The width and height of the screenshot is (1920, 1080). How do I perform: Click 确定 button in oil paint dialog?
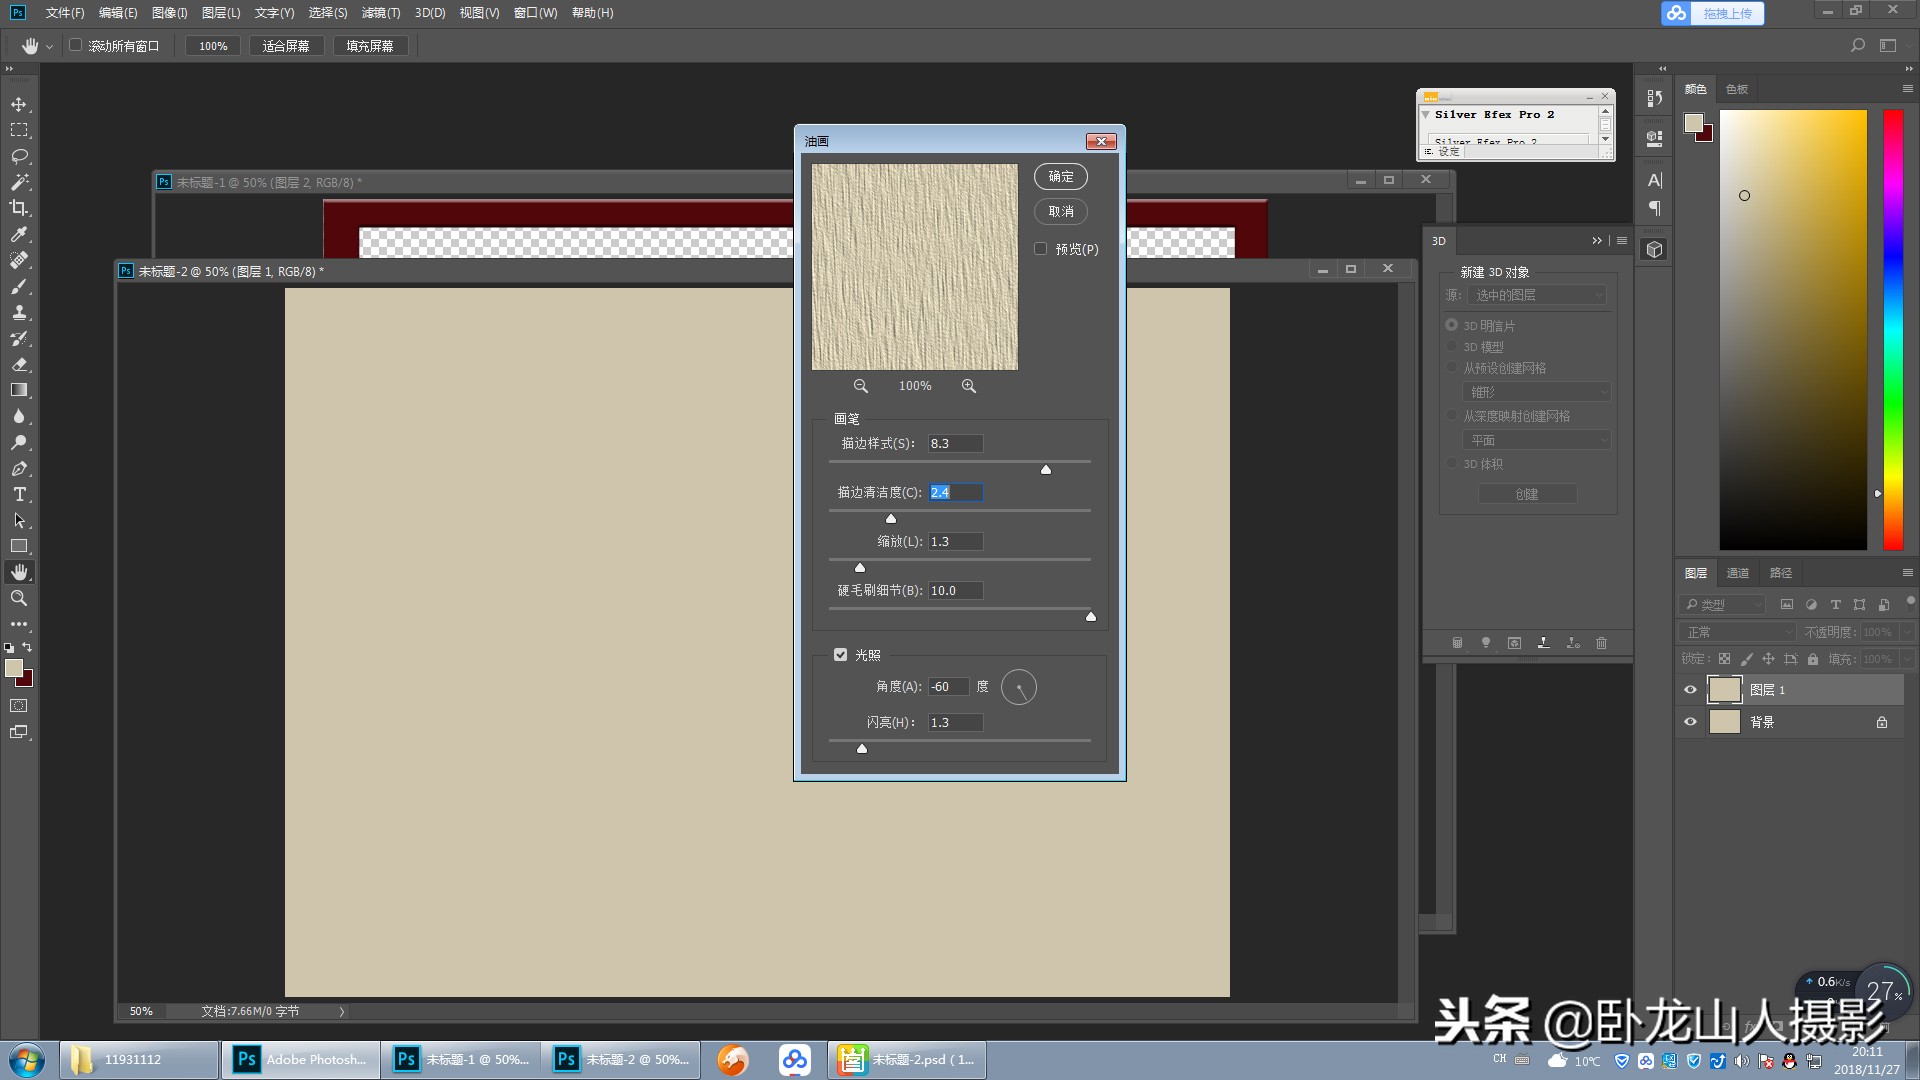(1060, 177)
